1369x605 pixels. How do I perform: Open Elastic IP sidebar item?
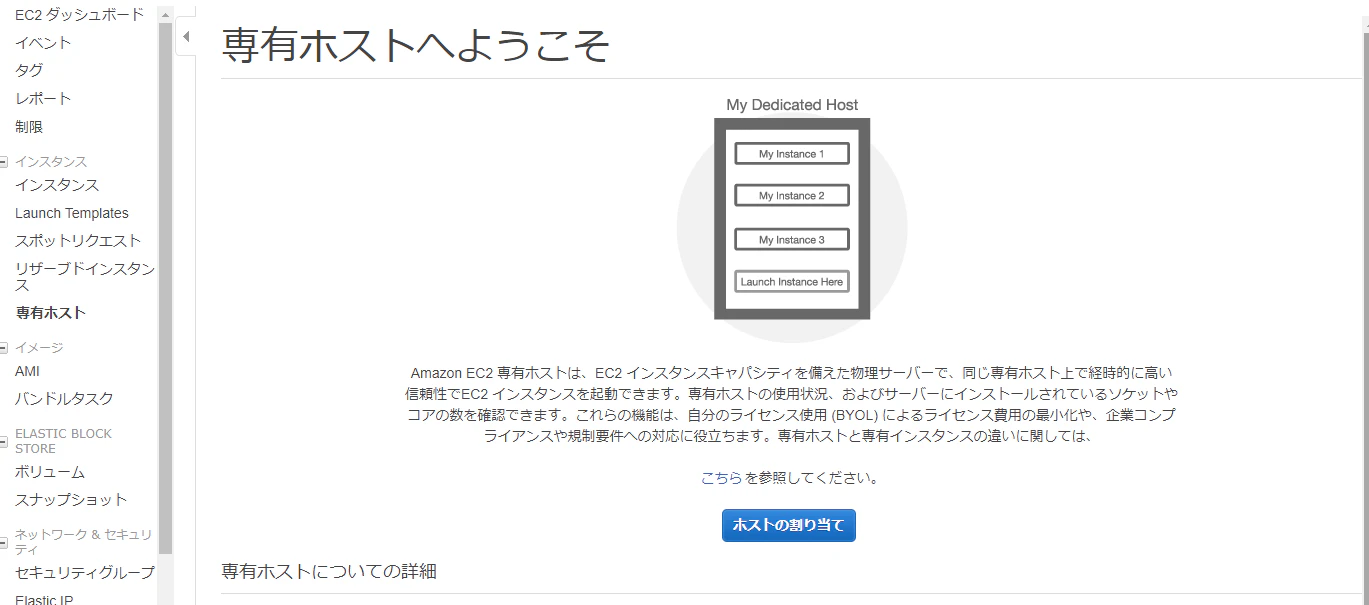(44, 599)
